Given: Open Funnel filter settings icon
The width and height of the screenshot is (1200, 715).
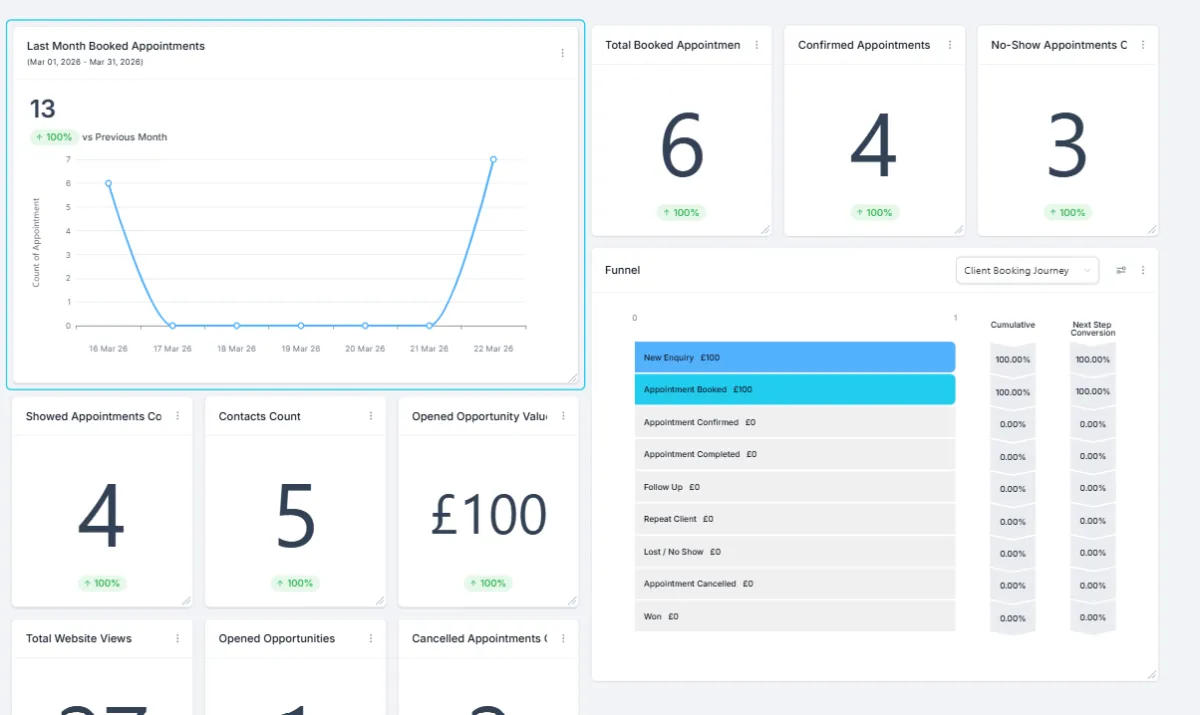Looking at the screenshot, I should [1121, 270].
